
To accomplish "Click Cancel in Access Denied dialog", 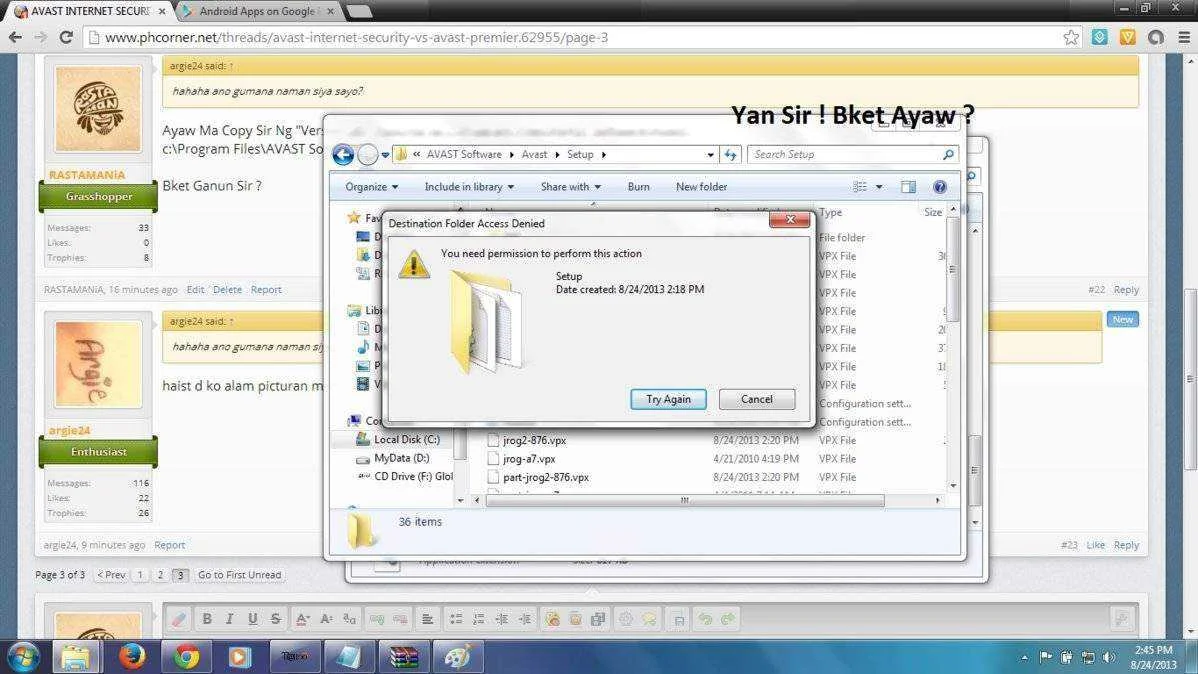I will click(756, 399).
